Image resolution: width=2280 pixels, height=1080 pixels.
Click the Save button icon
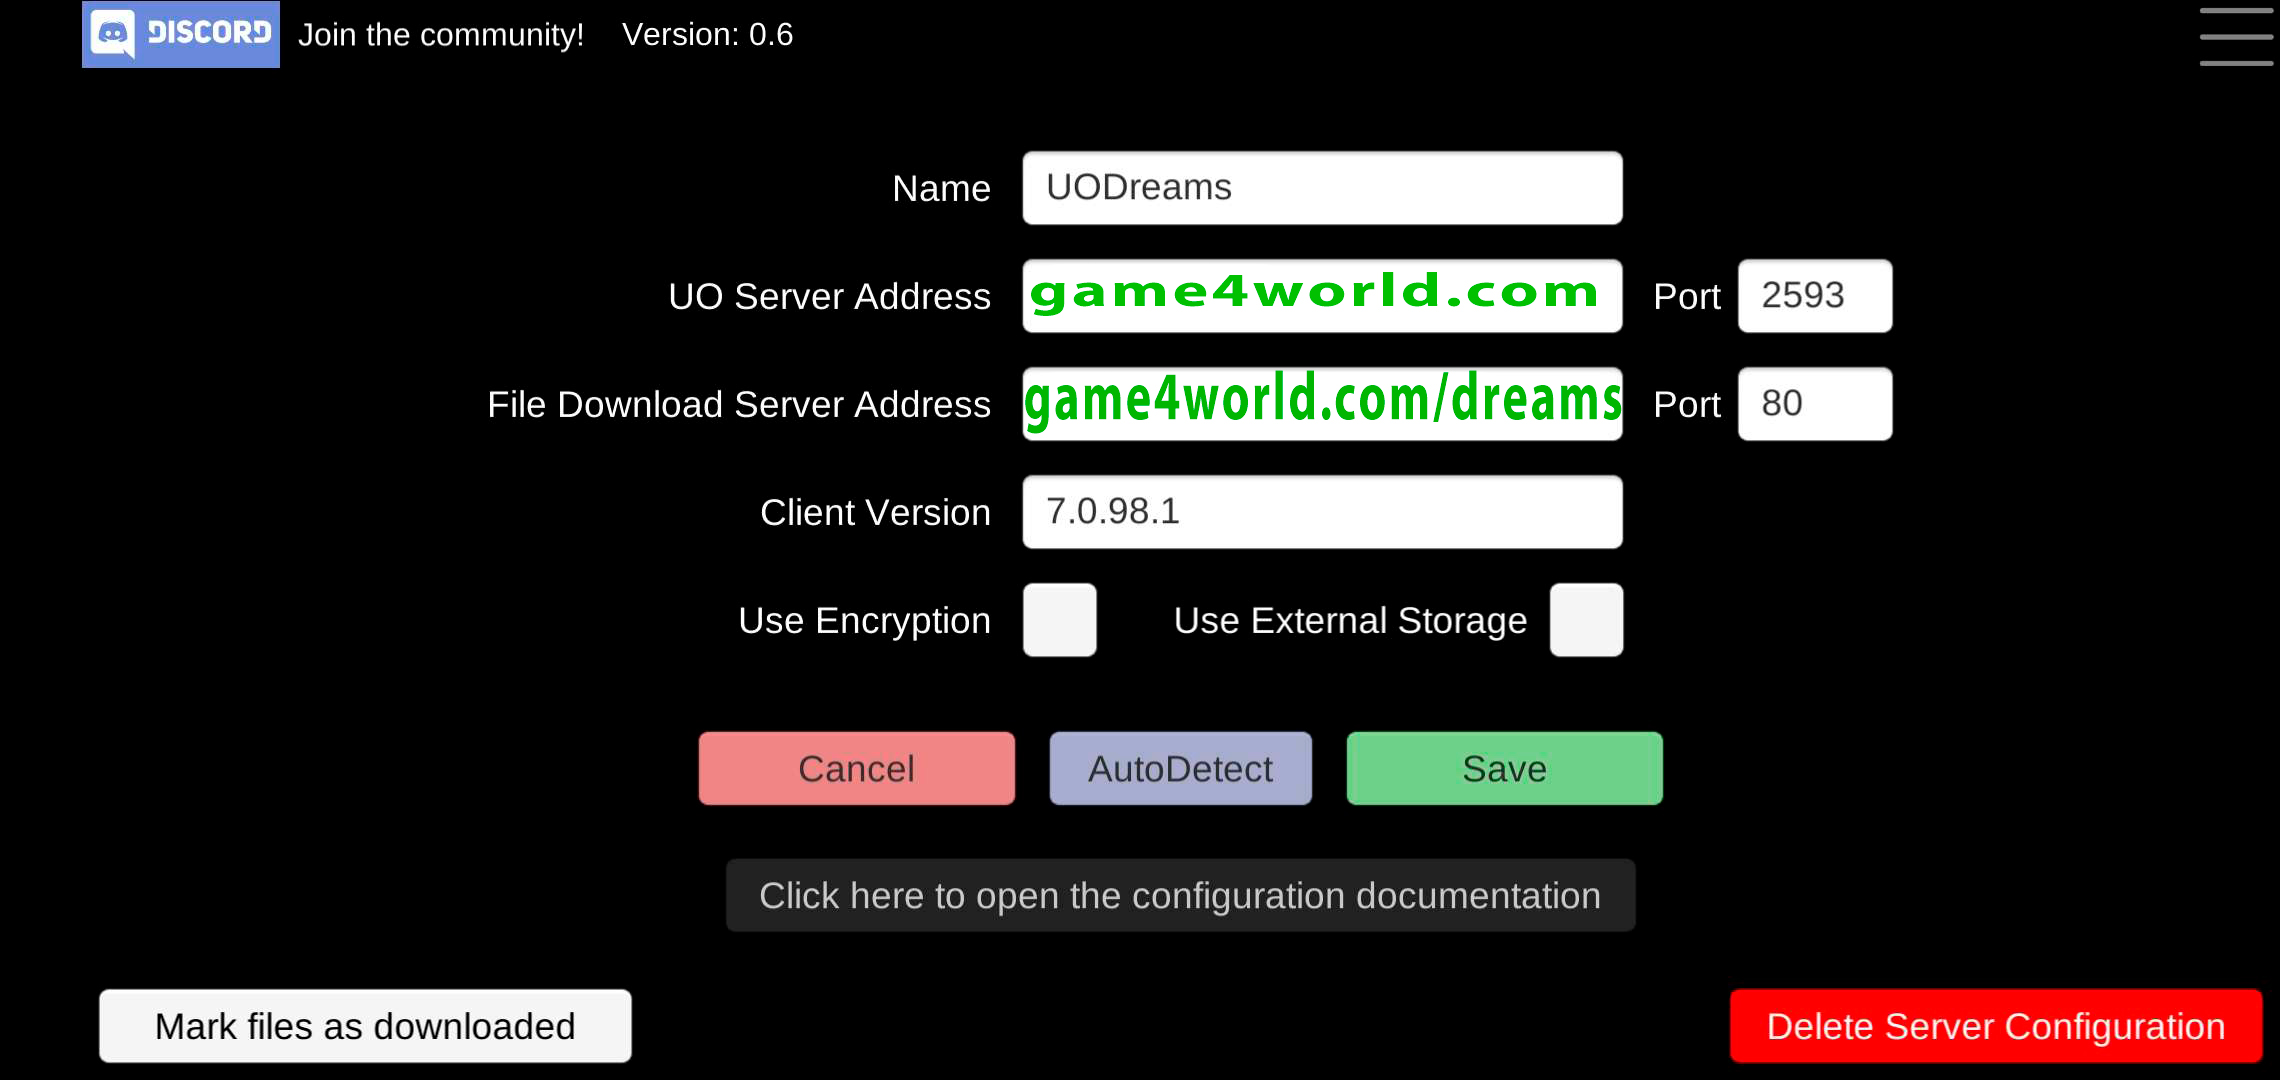(1504, 767)
